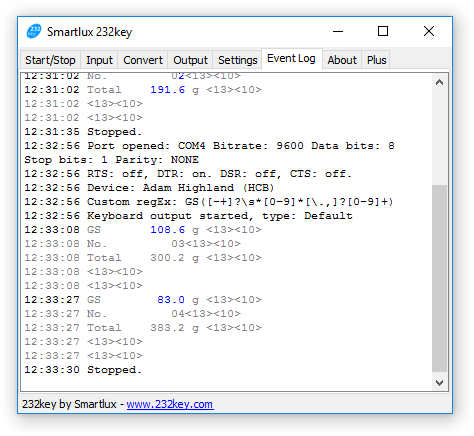Click the 'No. 03' log line
Screen dimensions: 474x436
(132, 244)
